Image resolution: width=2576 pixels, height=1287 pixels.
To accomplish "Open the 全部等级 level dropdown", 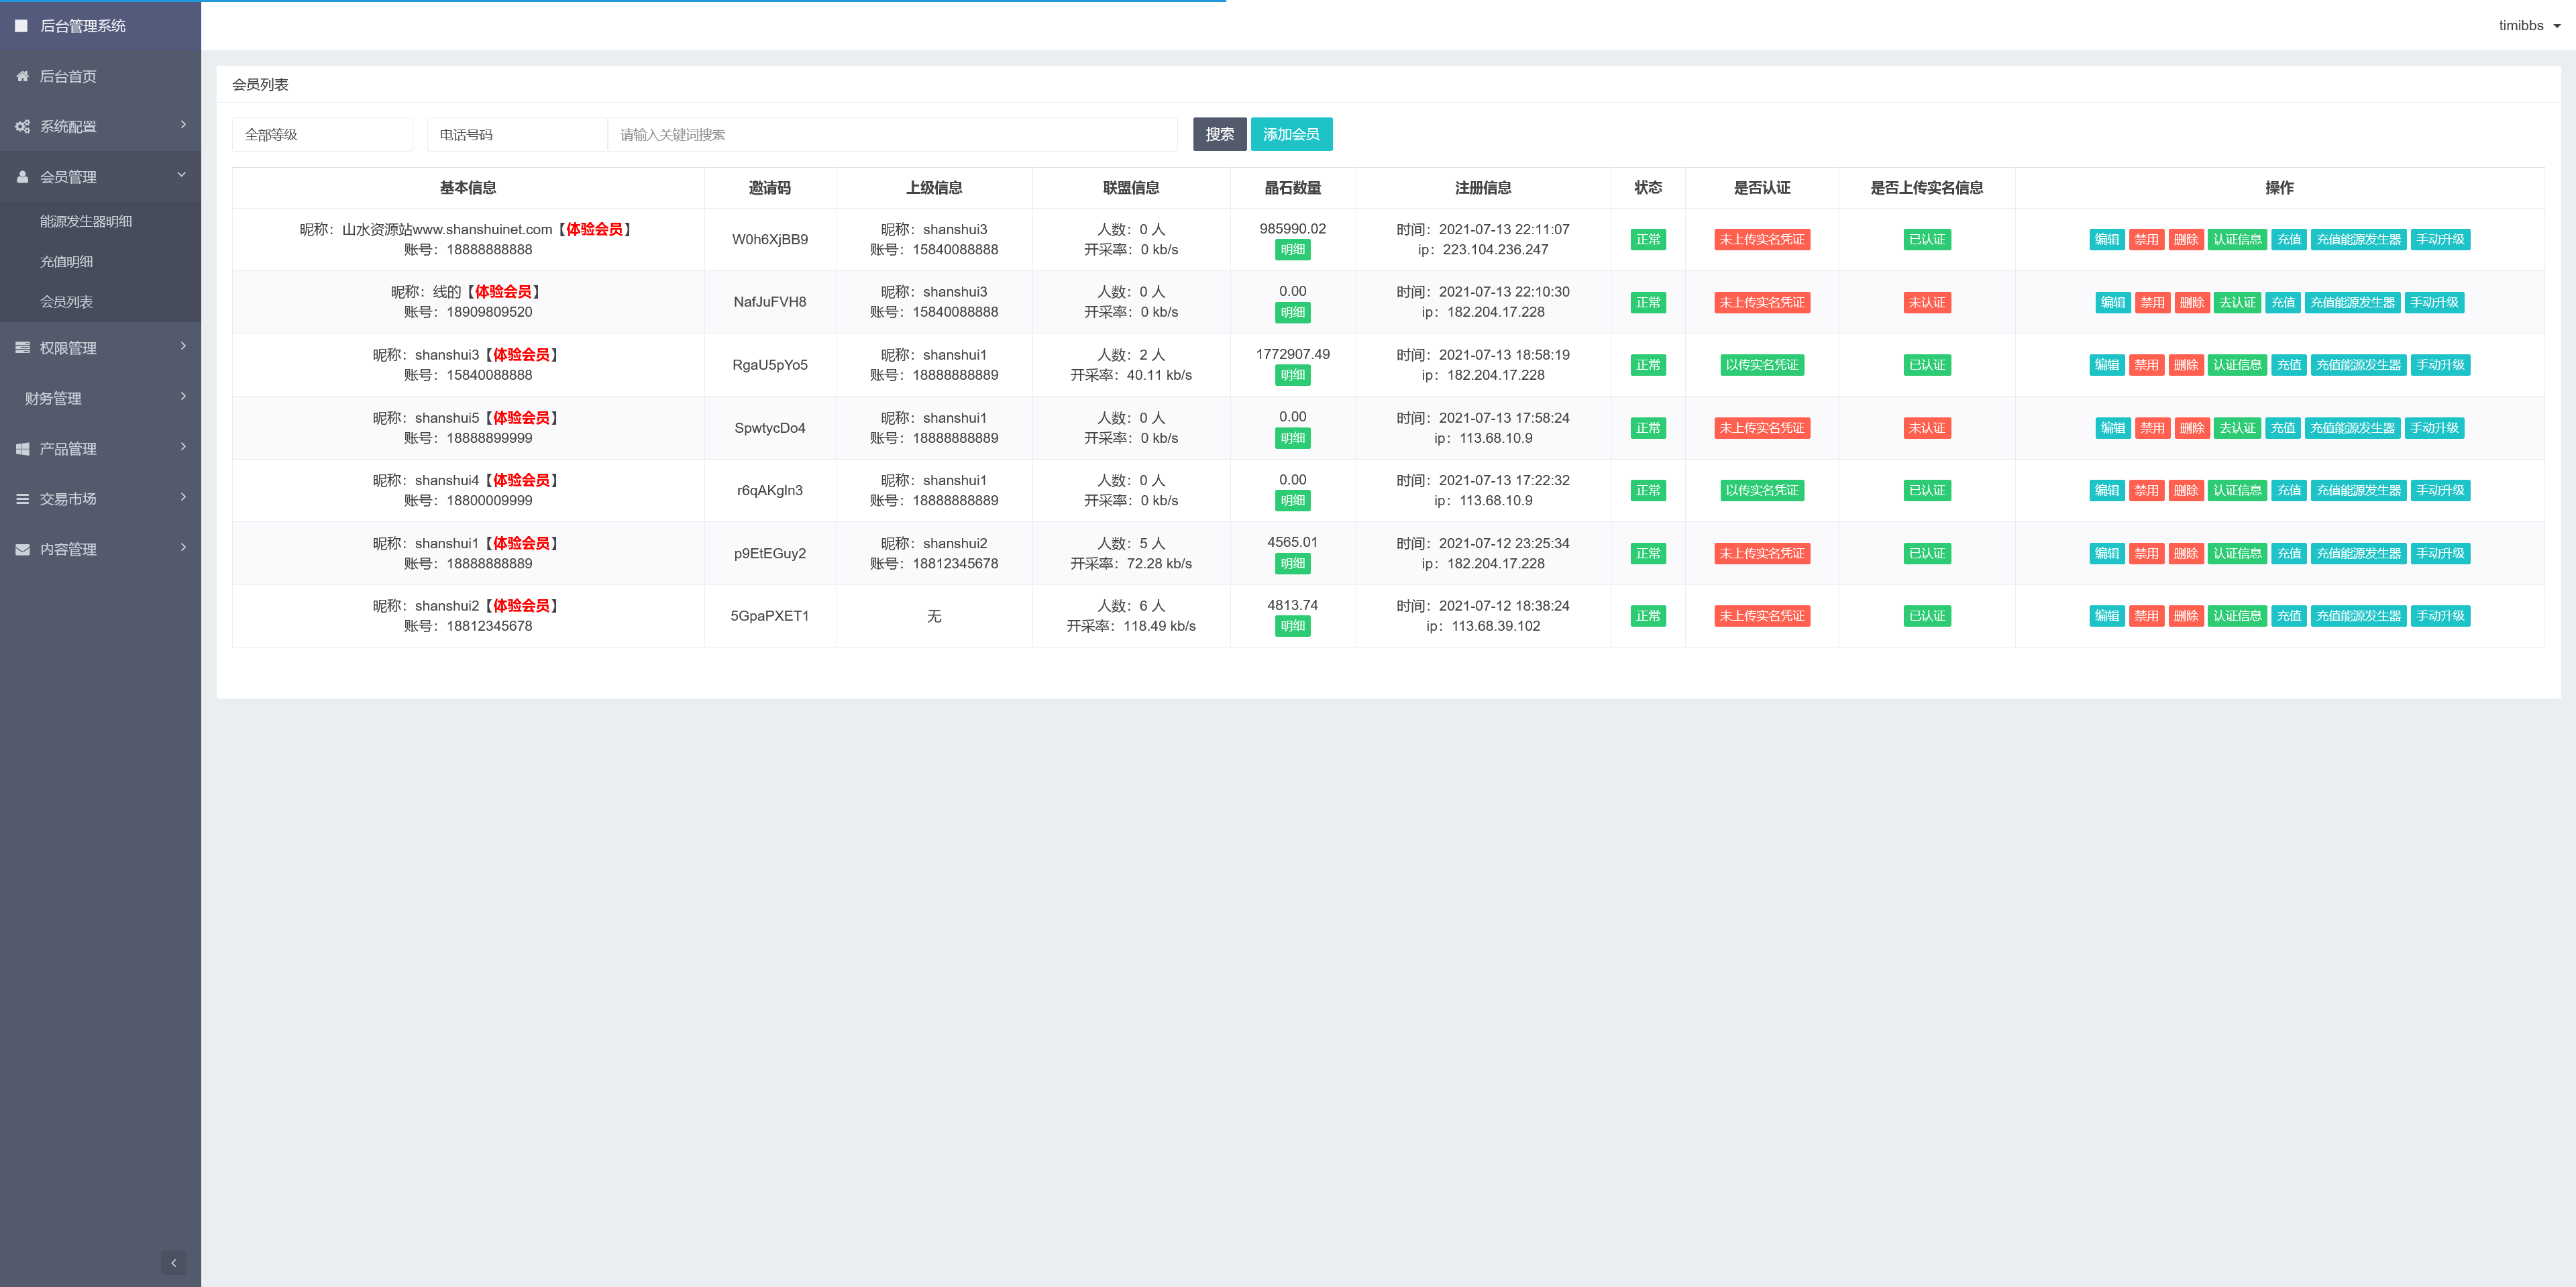I will [321, 135].
